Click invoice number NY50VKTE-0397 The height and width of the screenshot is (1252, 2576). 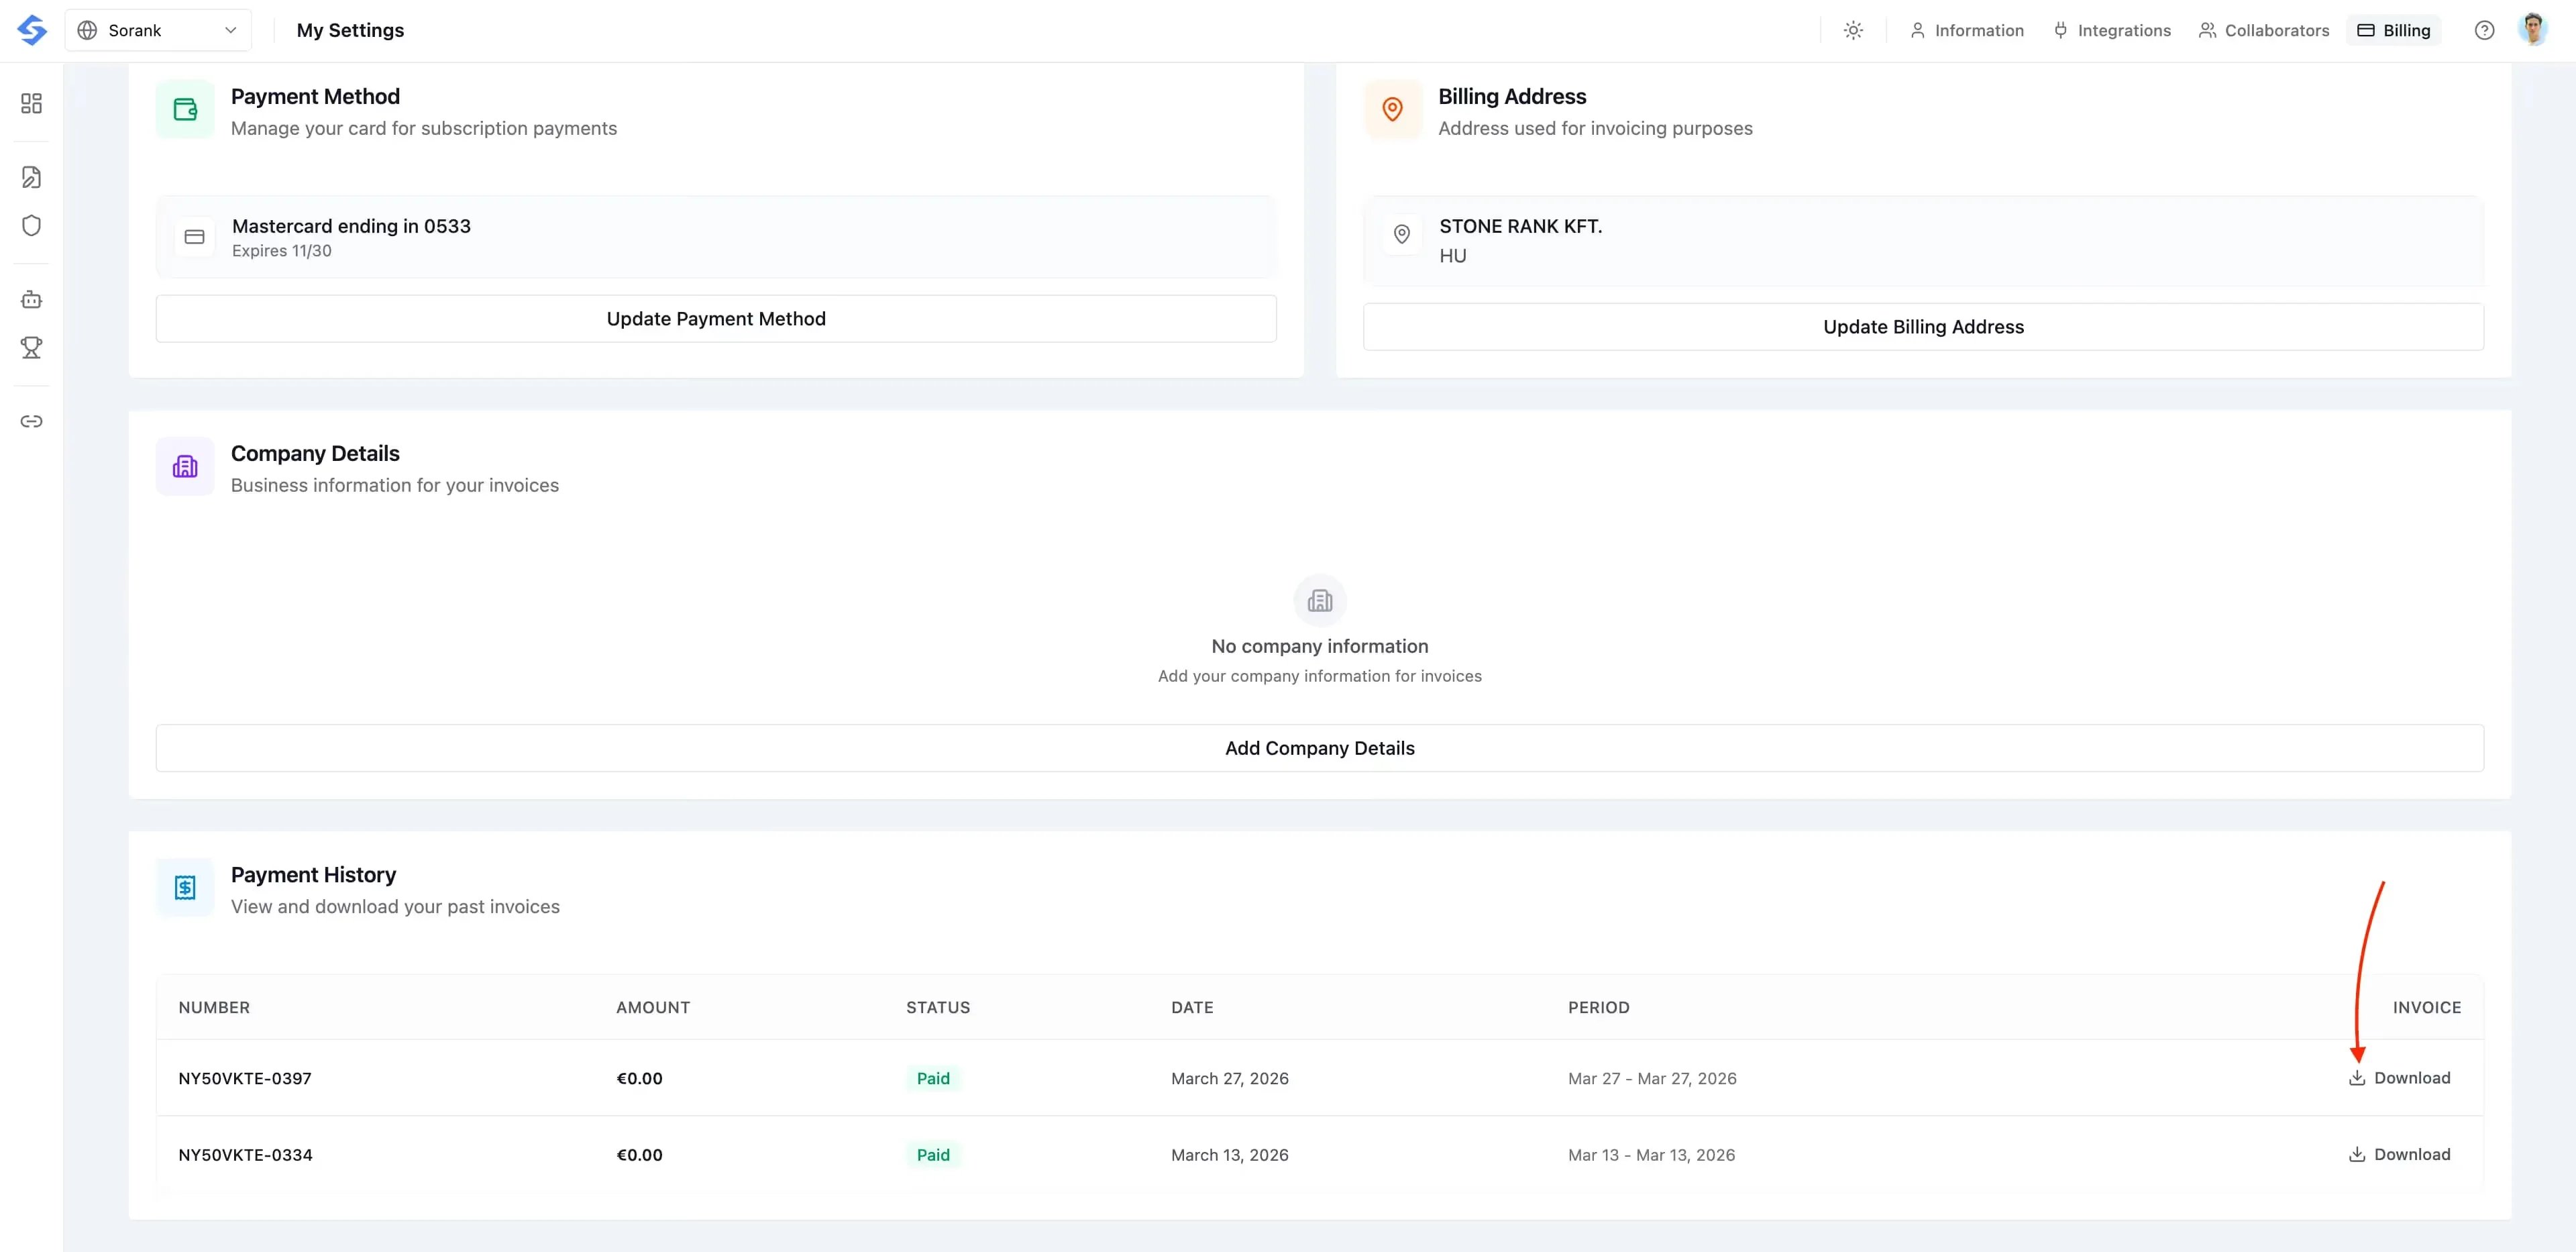point(245,1078)
